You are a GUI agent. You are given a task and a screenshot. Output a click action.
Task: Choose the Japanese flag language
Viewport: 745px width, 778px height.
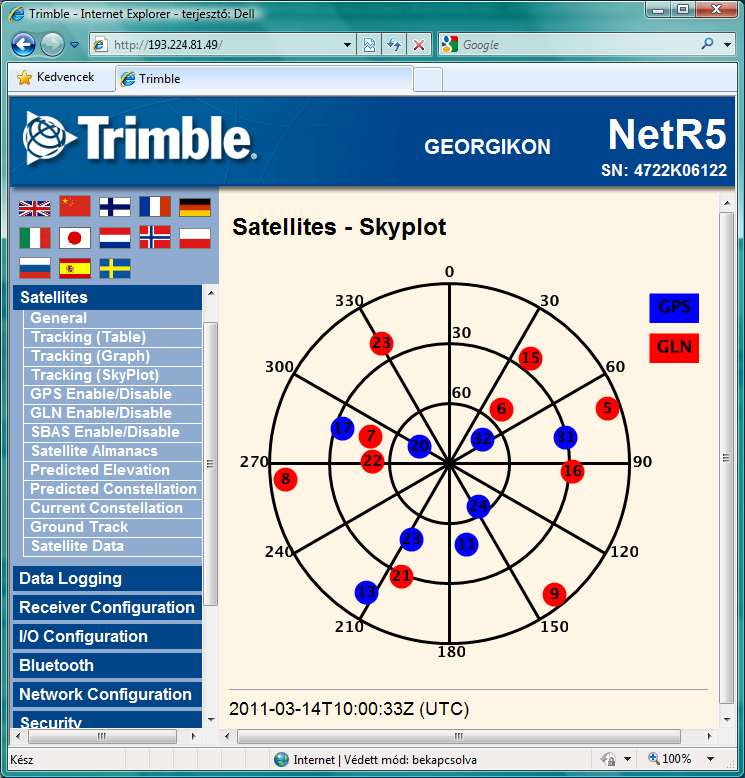75,238
